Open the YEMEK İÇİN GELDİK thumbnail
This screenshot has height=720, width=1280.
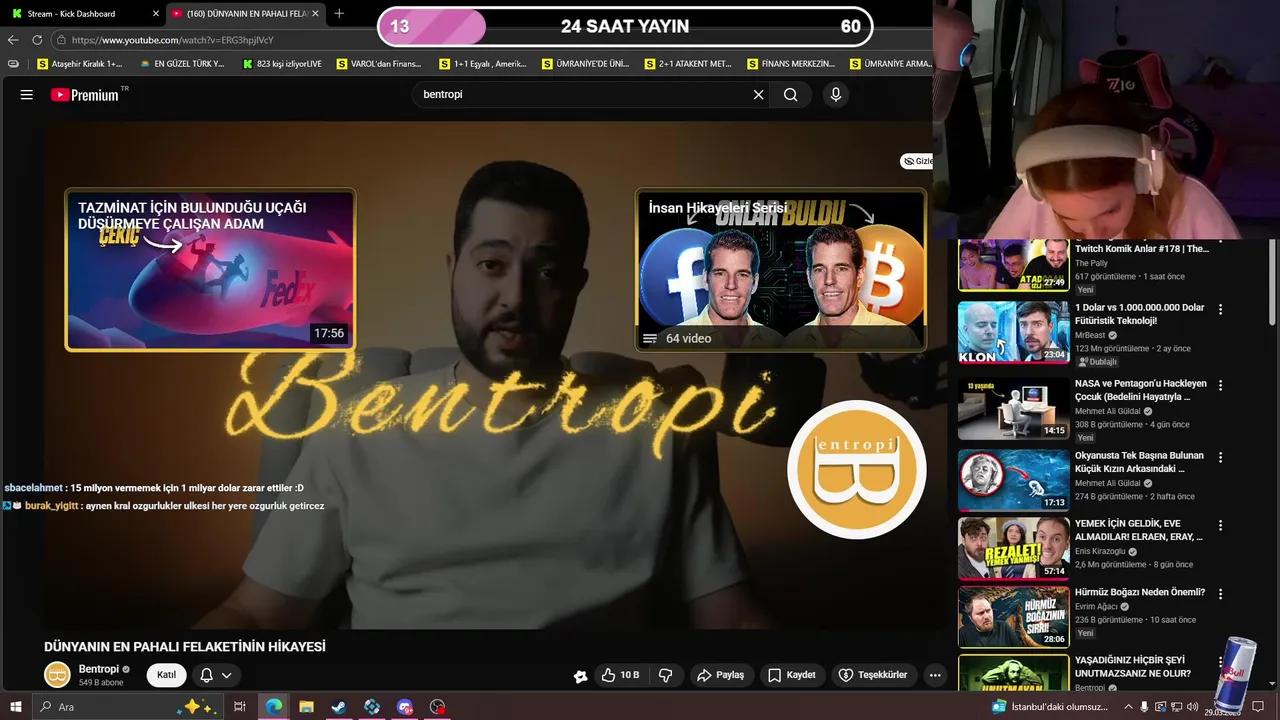(1013, 548)
